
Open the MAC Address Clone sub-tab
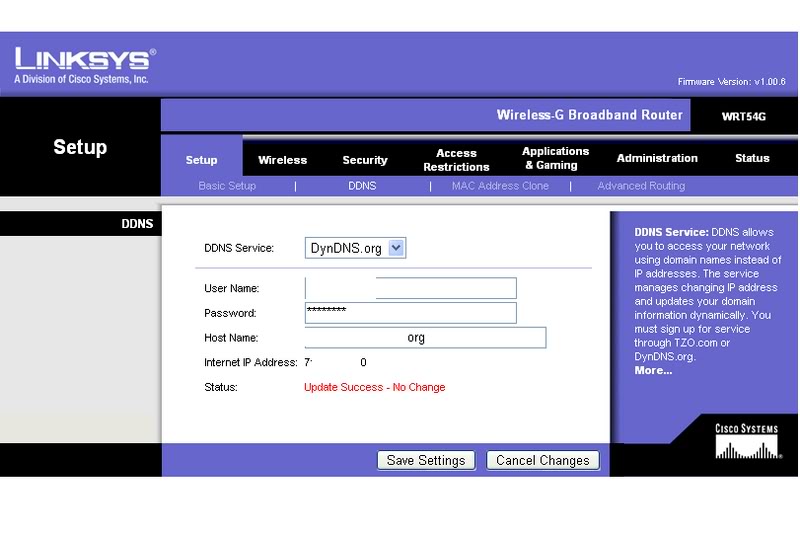pyautogui.click(x=500, y=186)
